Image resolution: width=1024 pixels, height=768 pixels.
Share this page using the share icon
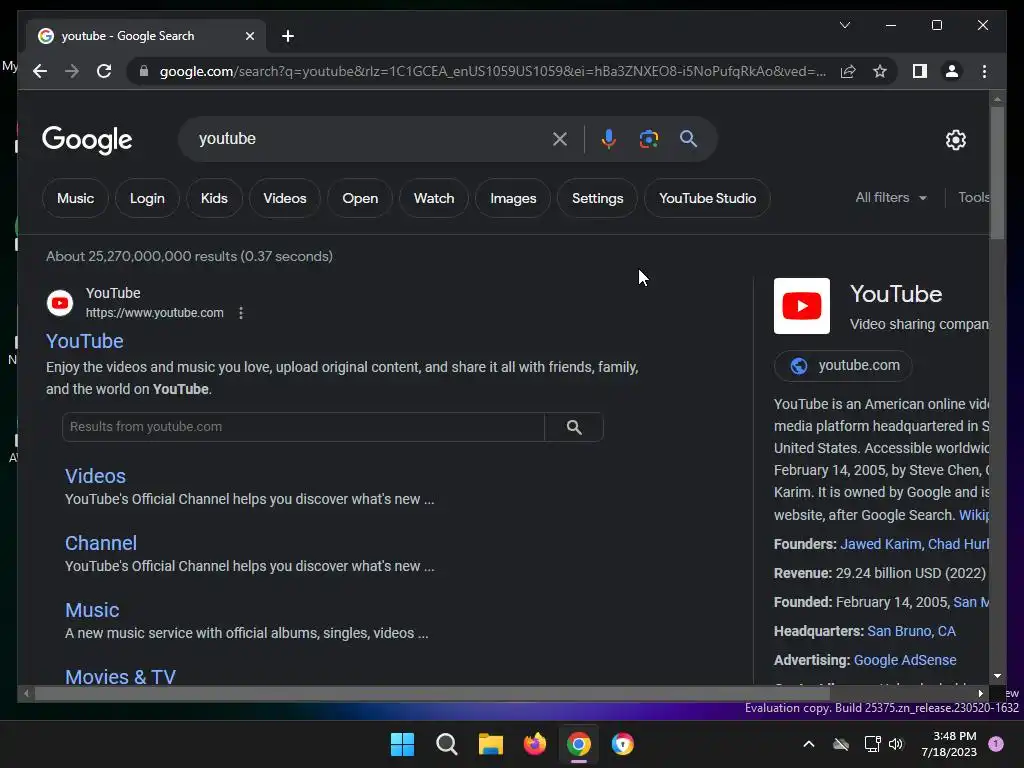coord(848,71)
